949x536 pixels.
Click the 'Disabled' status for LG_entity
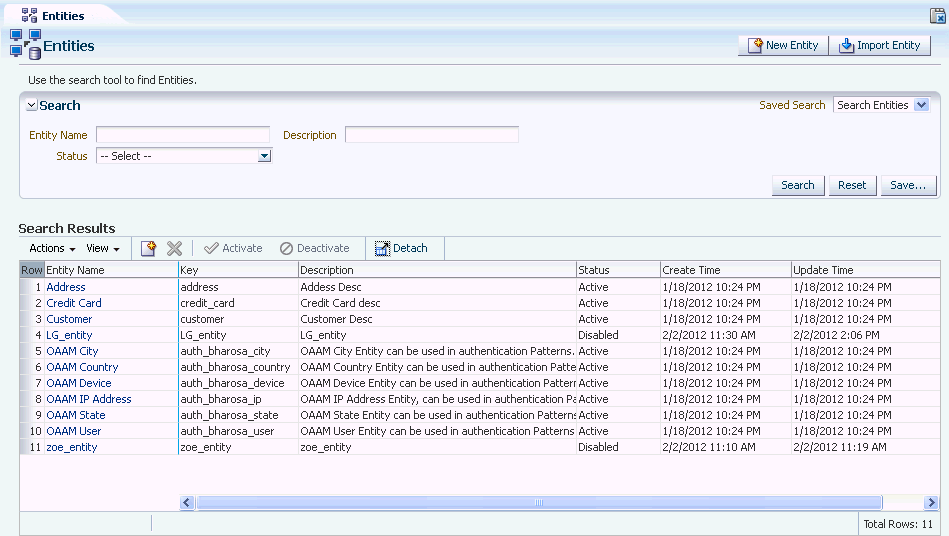click(x=598, y=335)
